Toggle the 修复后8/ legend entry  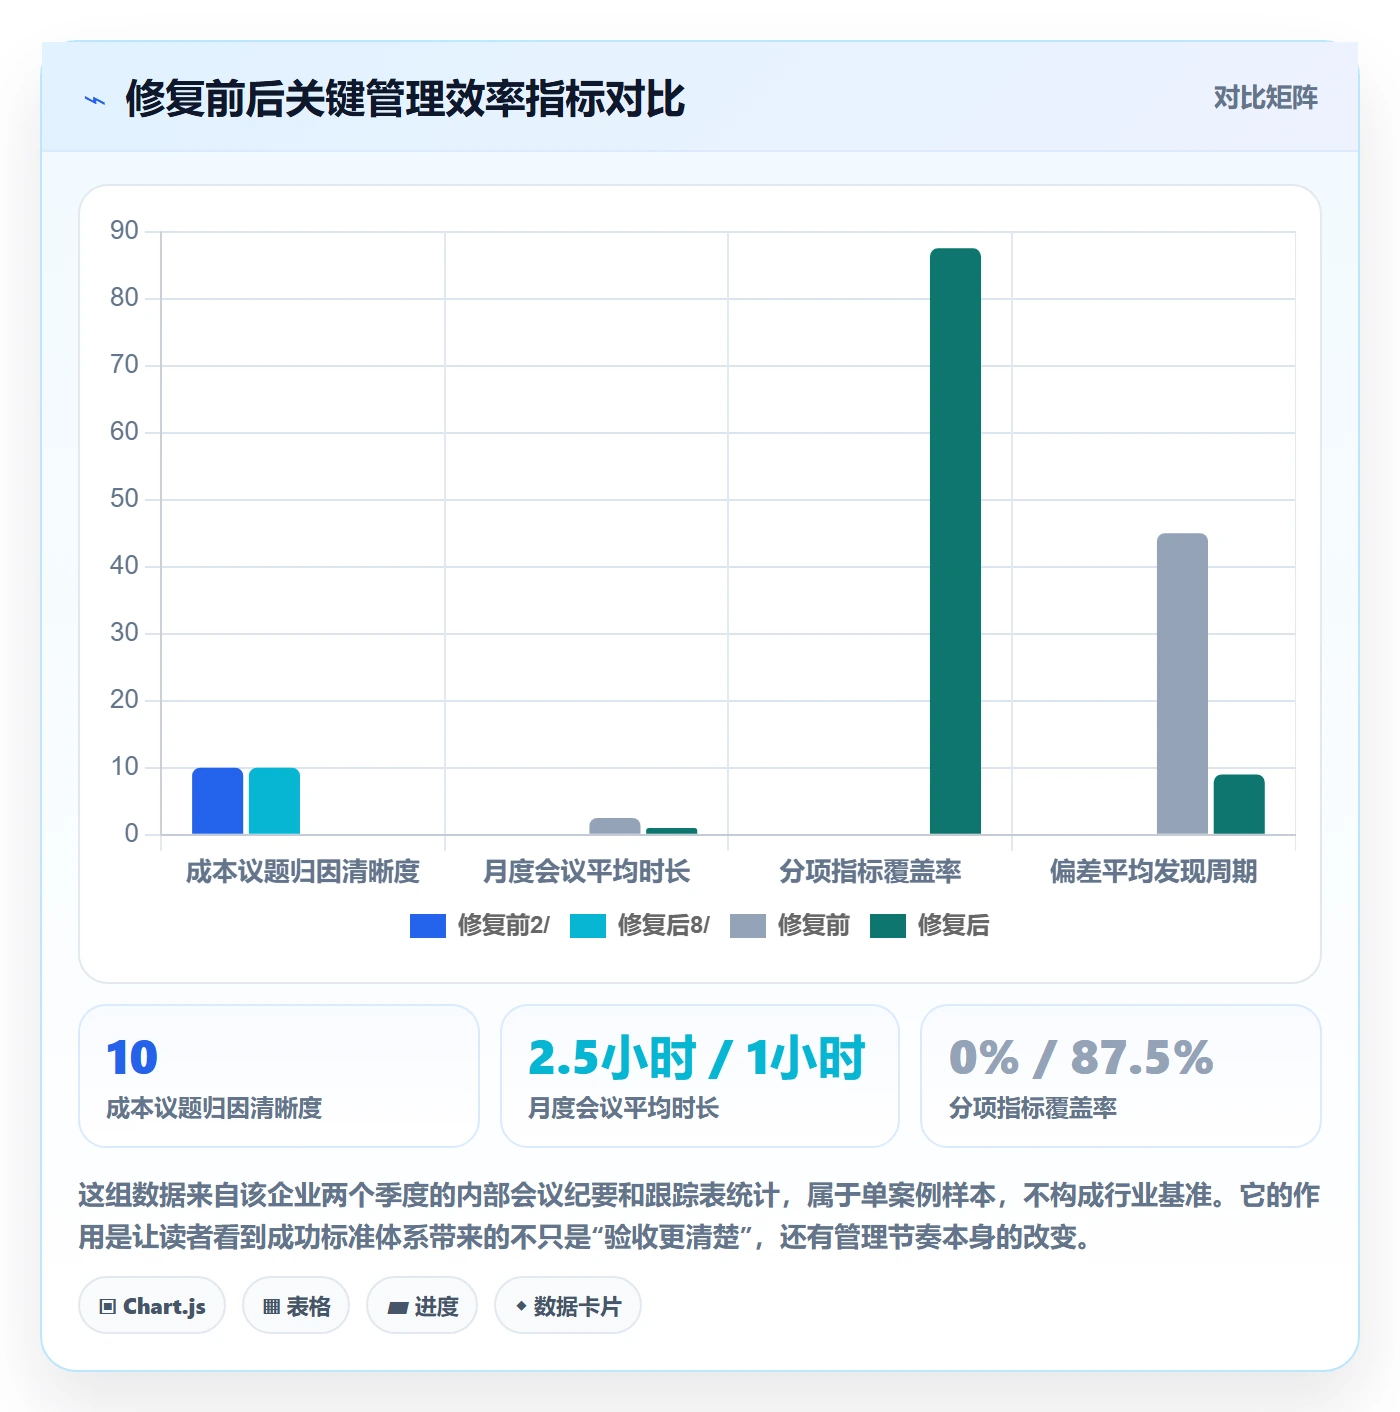pyautogui.click(x=640, y=925)
